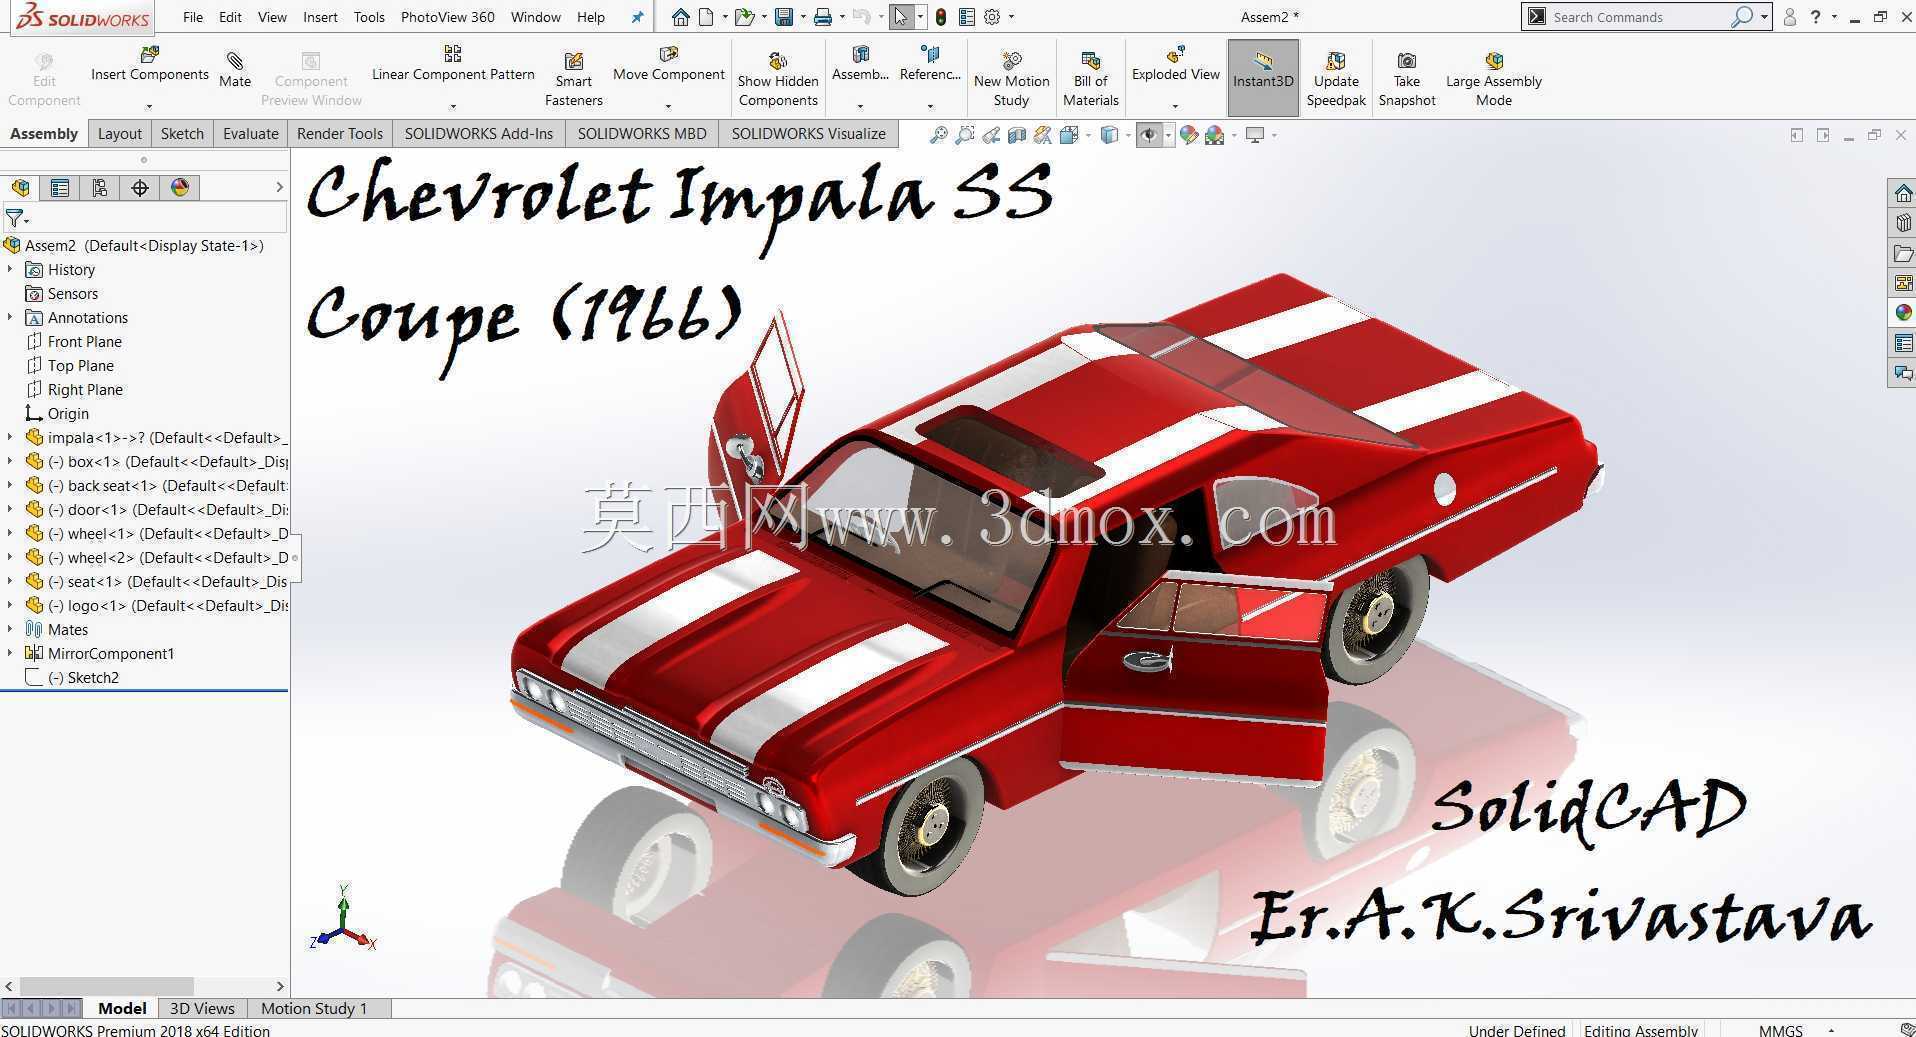Screen dimensions: 1916x1037
Task: Insert a Bill of Materials
Action: point(1090,80)
